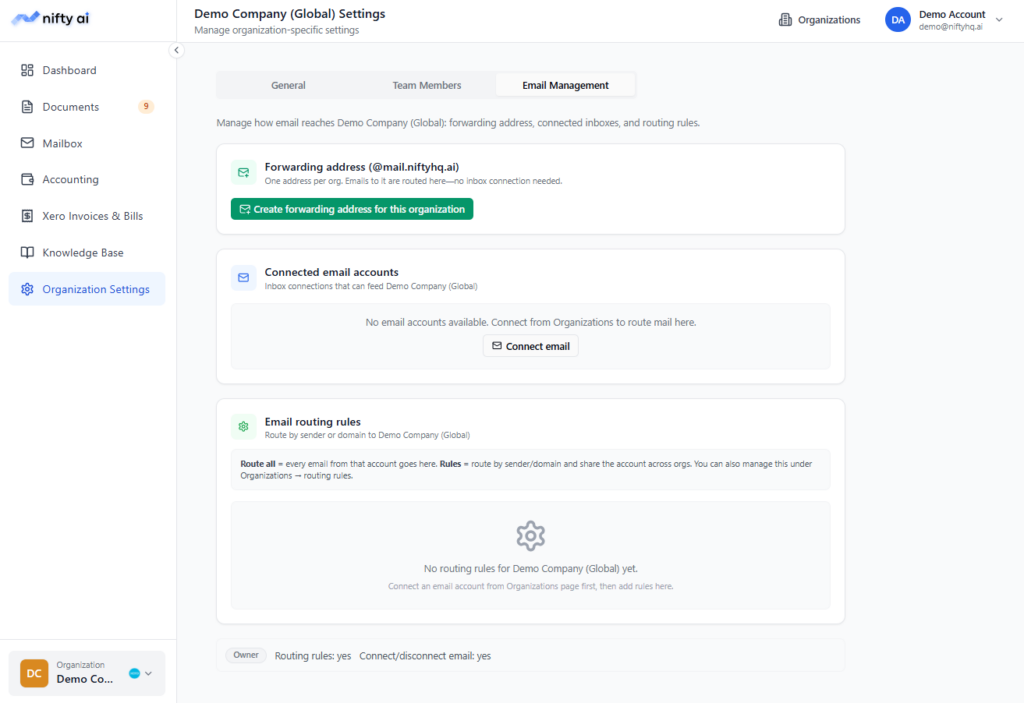Screen dimensions: 1024x703
Task: Click the blue Xero badge beside Demo Co...
Action: [134, 674]
